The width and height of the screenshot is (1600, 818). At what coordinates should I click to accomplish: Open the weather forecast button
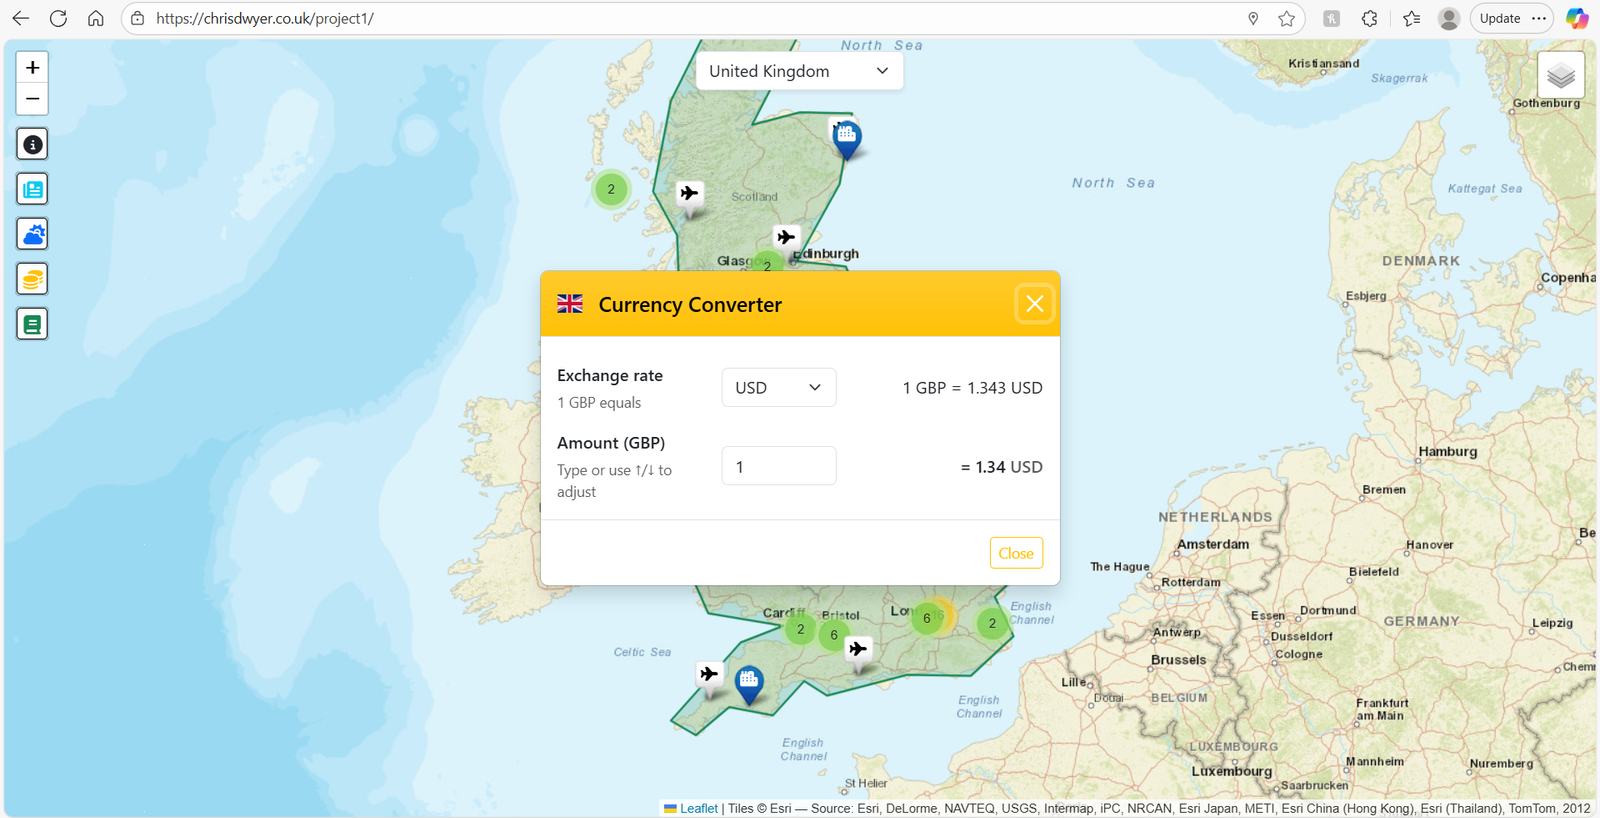[x=32, y=235]
